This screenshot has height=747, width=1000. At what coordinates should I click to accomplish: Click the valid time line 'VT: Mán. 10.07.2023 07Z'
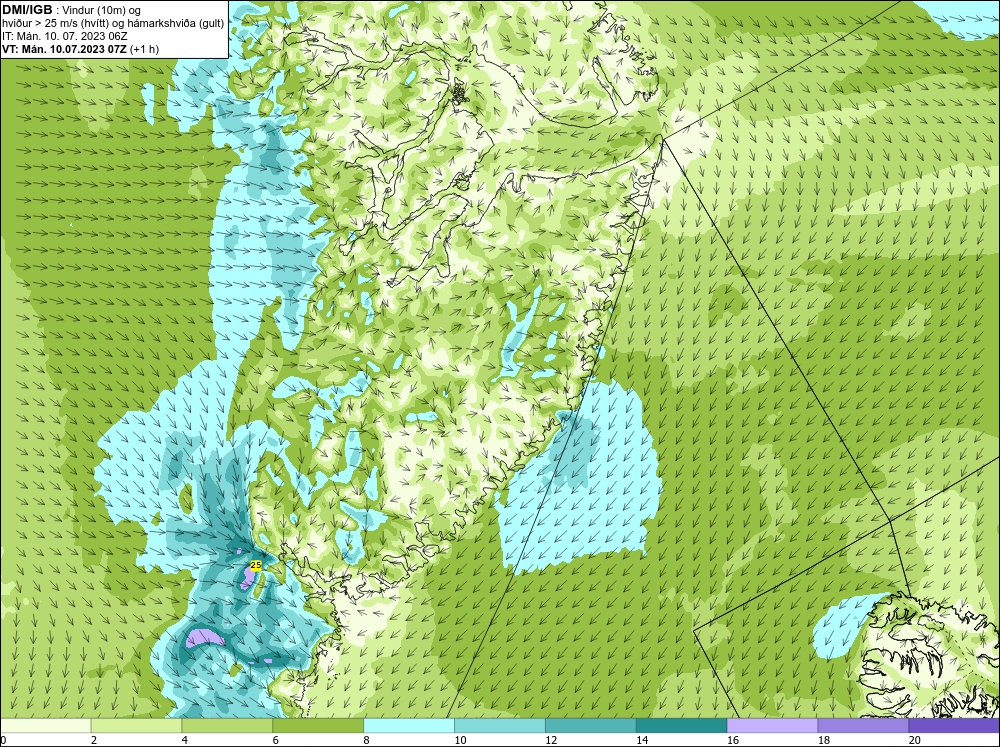pyautogui.click(x=66, y=49)
